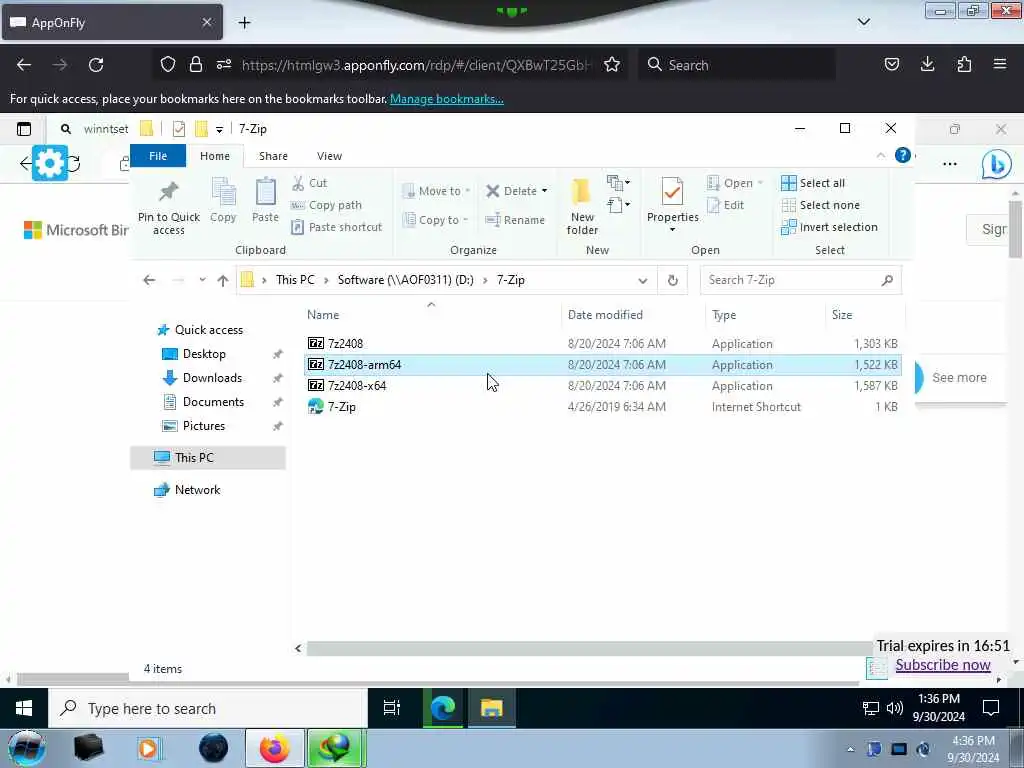Click Open in the Open group

click(735, 183)
